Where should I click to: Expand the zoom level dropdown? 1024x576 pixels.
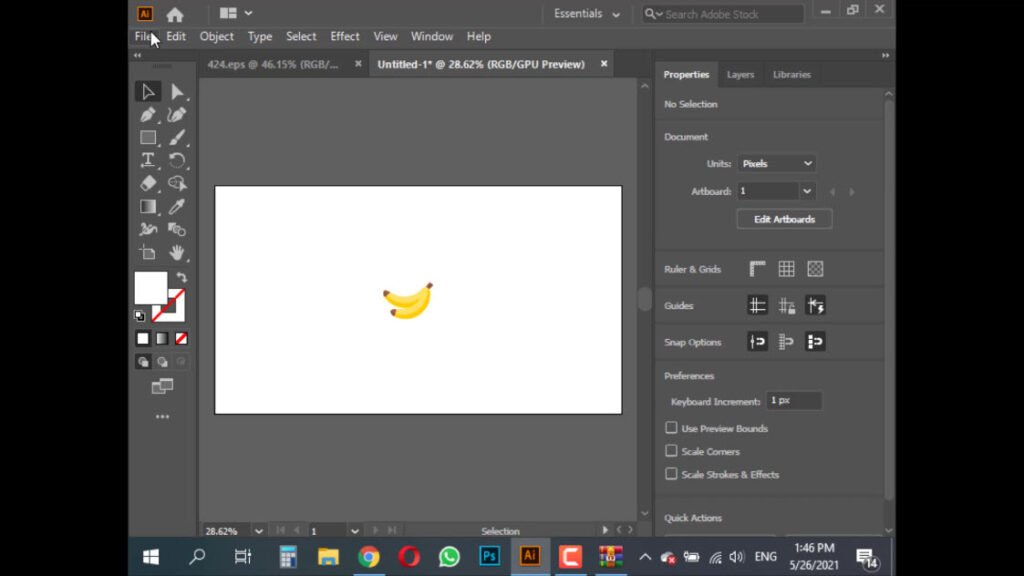pyautogui.click(x=259, y=531)
